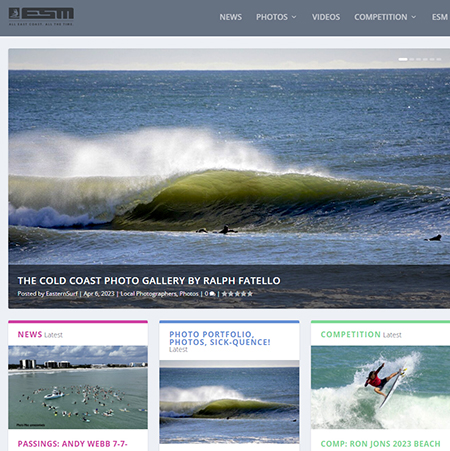Open the comments bubble icon on featured post
Viewport: 450px width, 451px height.
[212, 294]
